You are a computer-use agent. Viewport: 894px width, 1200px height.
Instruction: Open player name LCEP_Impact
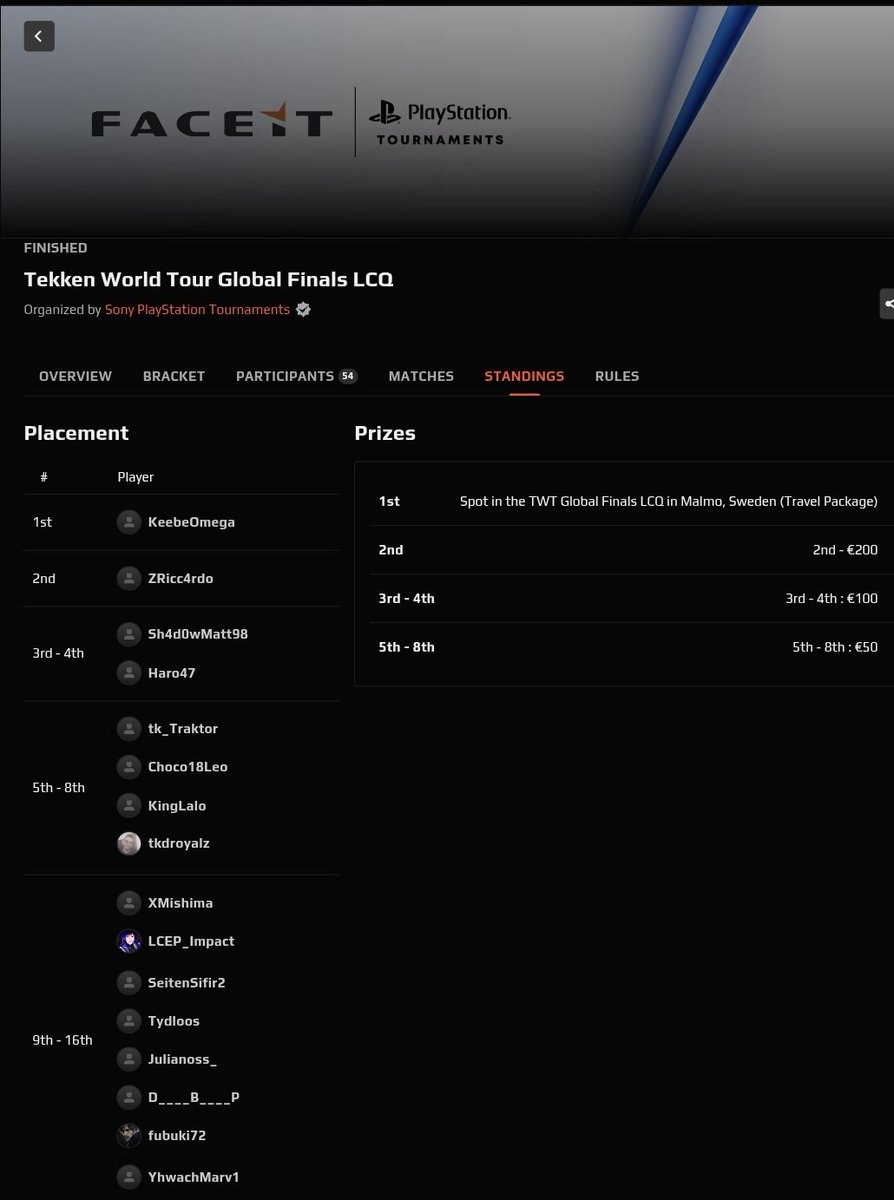pos(191,941)
